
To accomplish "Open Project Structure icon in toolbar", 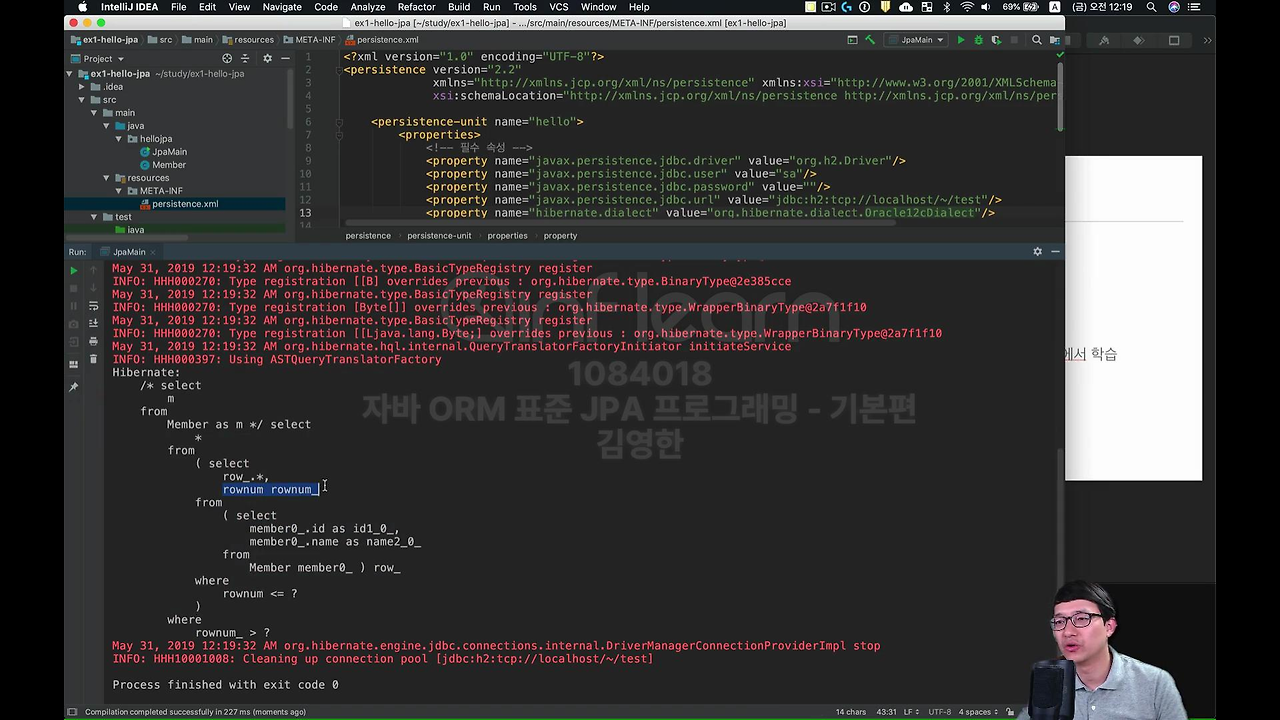I will coord(1056,40).
